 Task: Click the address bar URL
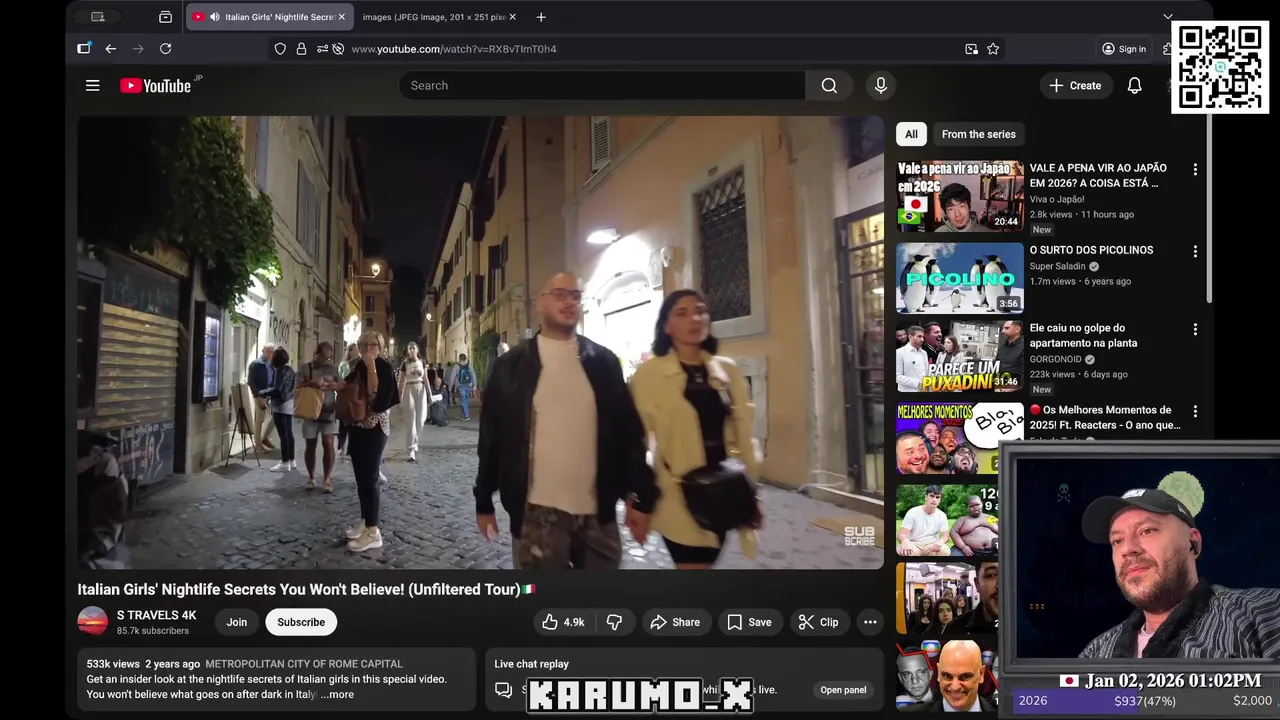pos(454,49)
